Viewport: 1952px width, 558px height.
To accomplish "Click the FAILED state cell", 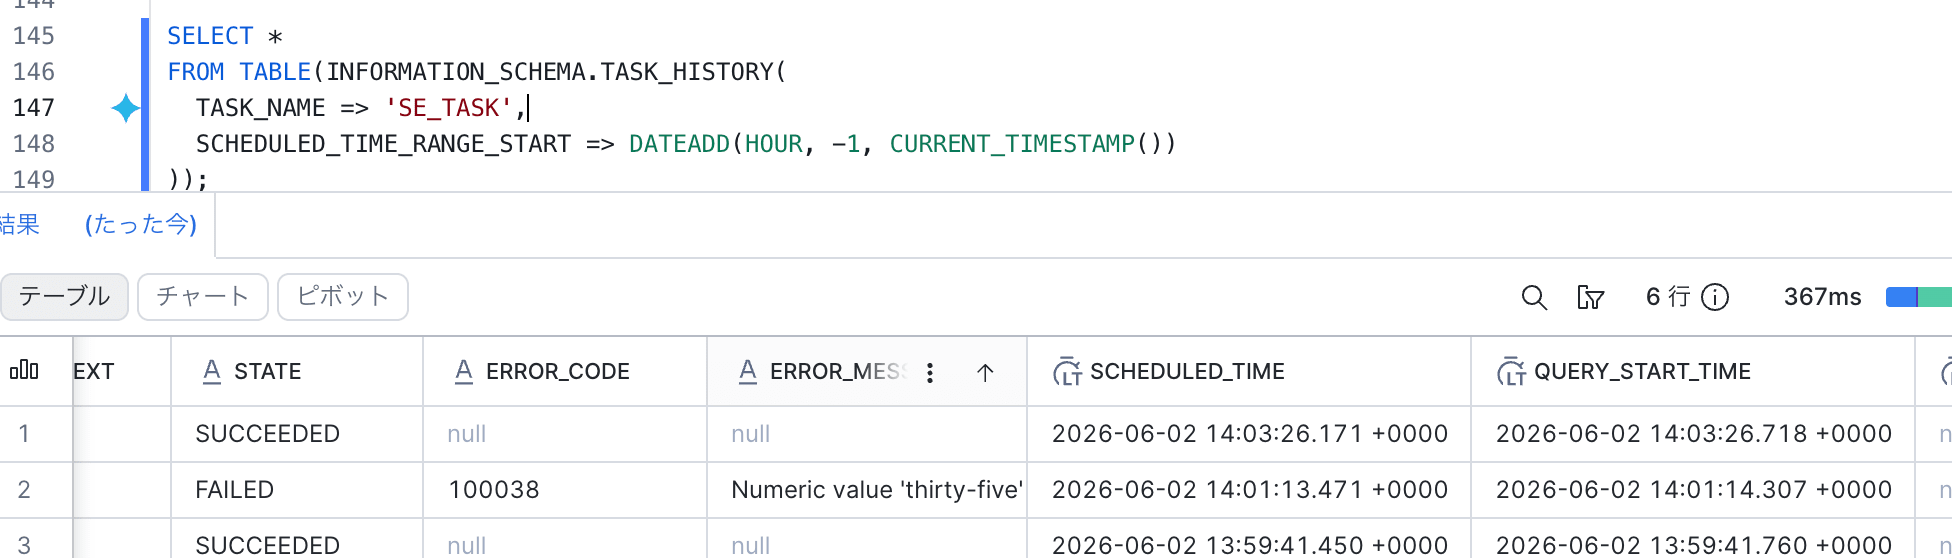I will [297, 490].
